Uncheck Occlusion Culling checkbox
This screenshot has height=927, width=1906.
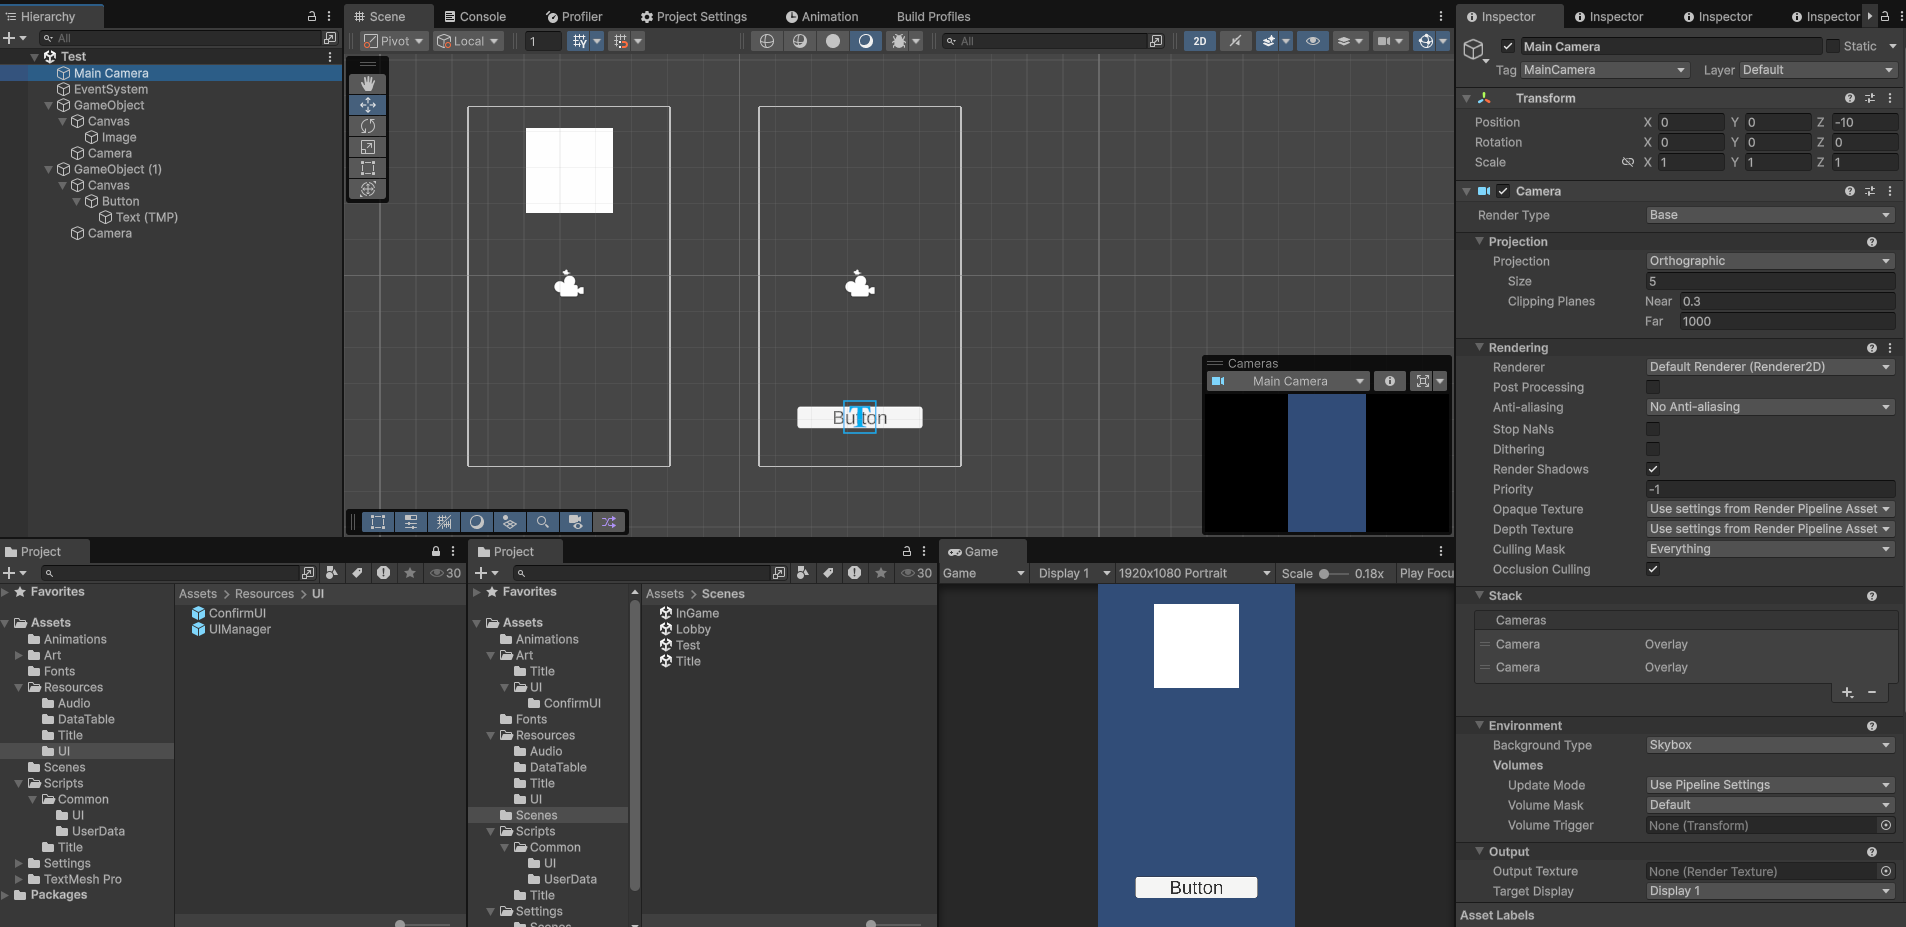click(1653, 569)
